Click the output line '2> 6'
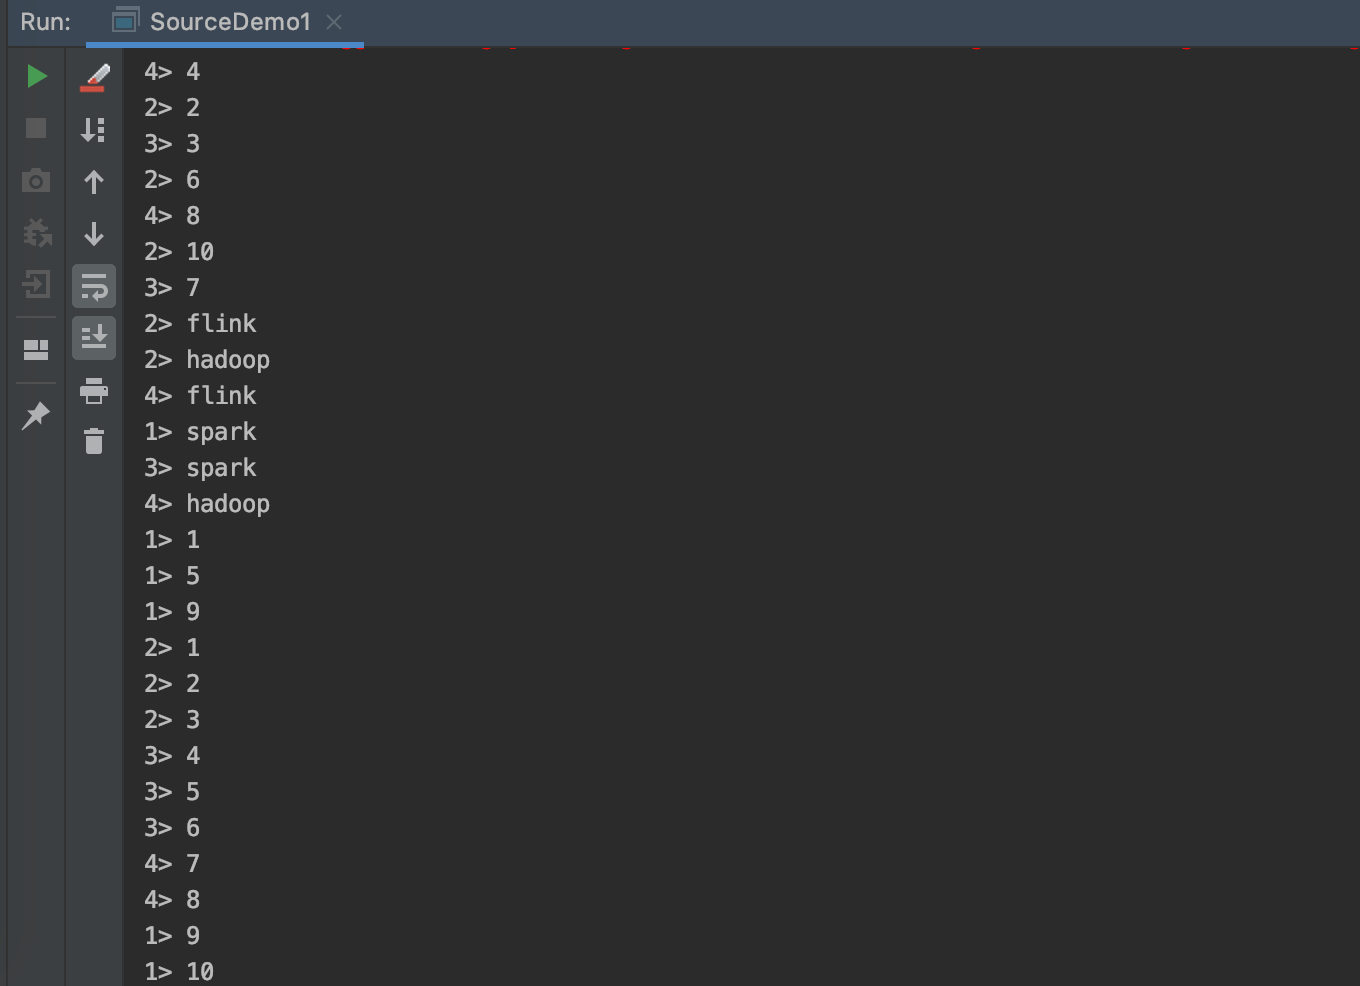Image resolution: width=1360 pixels, height=986 pixels. pos(172,179)
